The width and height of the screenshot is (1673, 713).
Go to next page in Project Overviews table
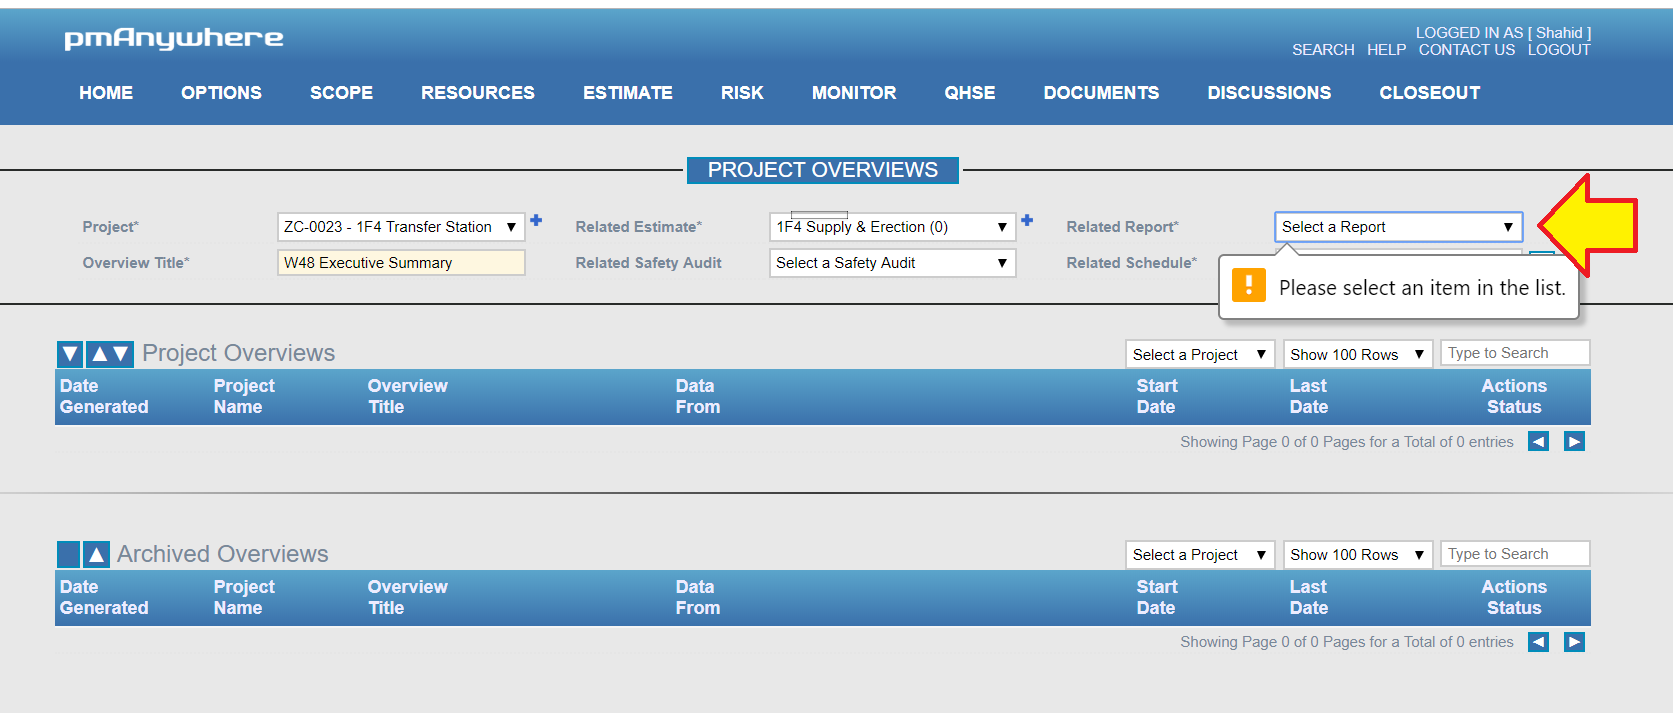(1574, 442)
